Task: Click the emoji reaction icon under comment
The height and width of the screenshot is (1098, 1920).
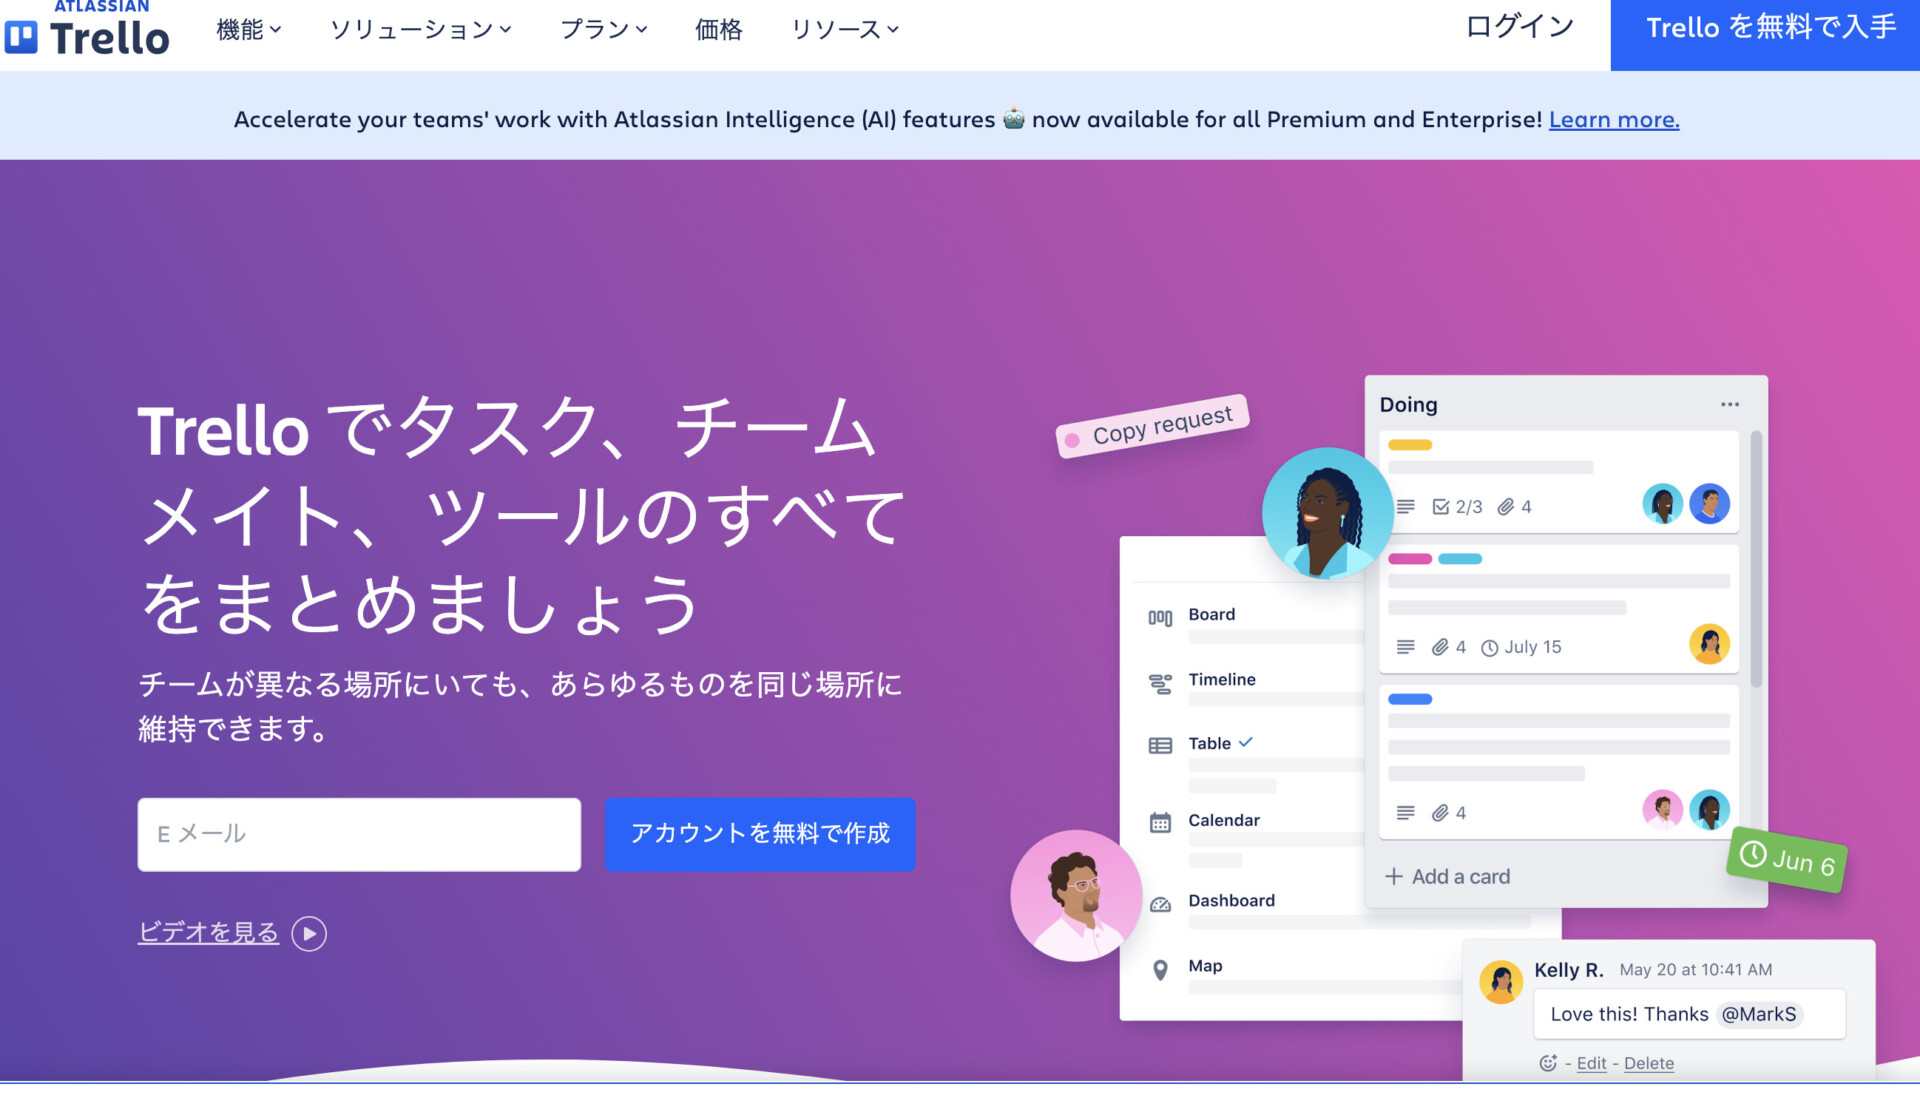Action: click(x=1548, y=1063)
